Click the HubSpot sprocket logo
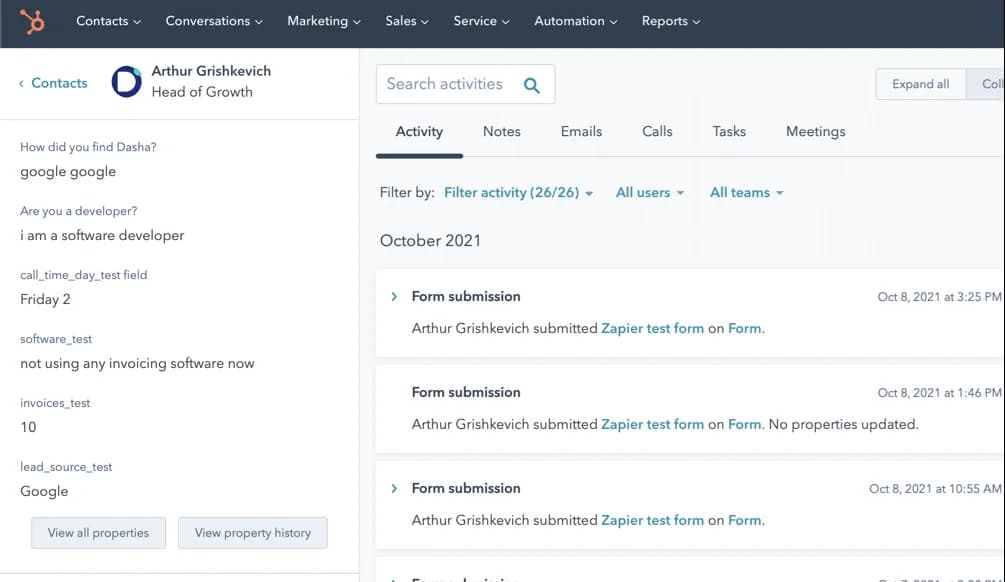1005x582 pixels. coord(32,21)
